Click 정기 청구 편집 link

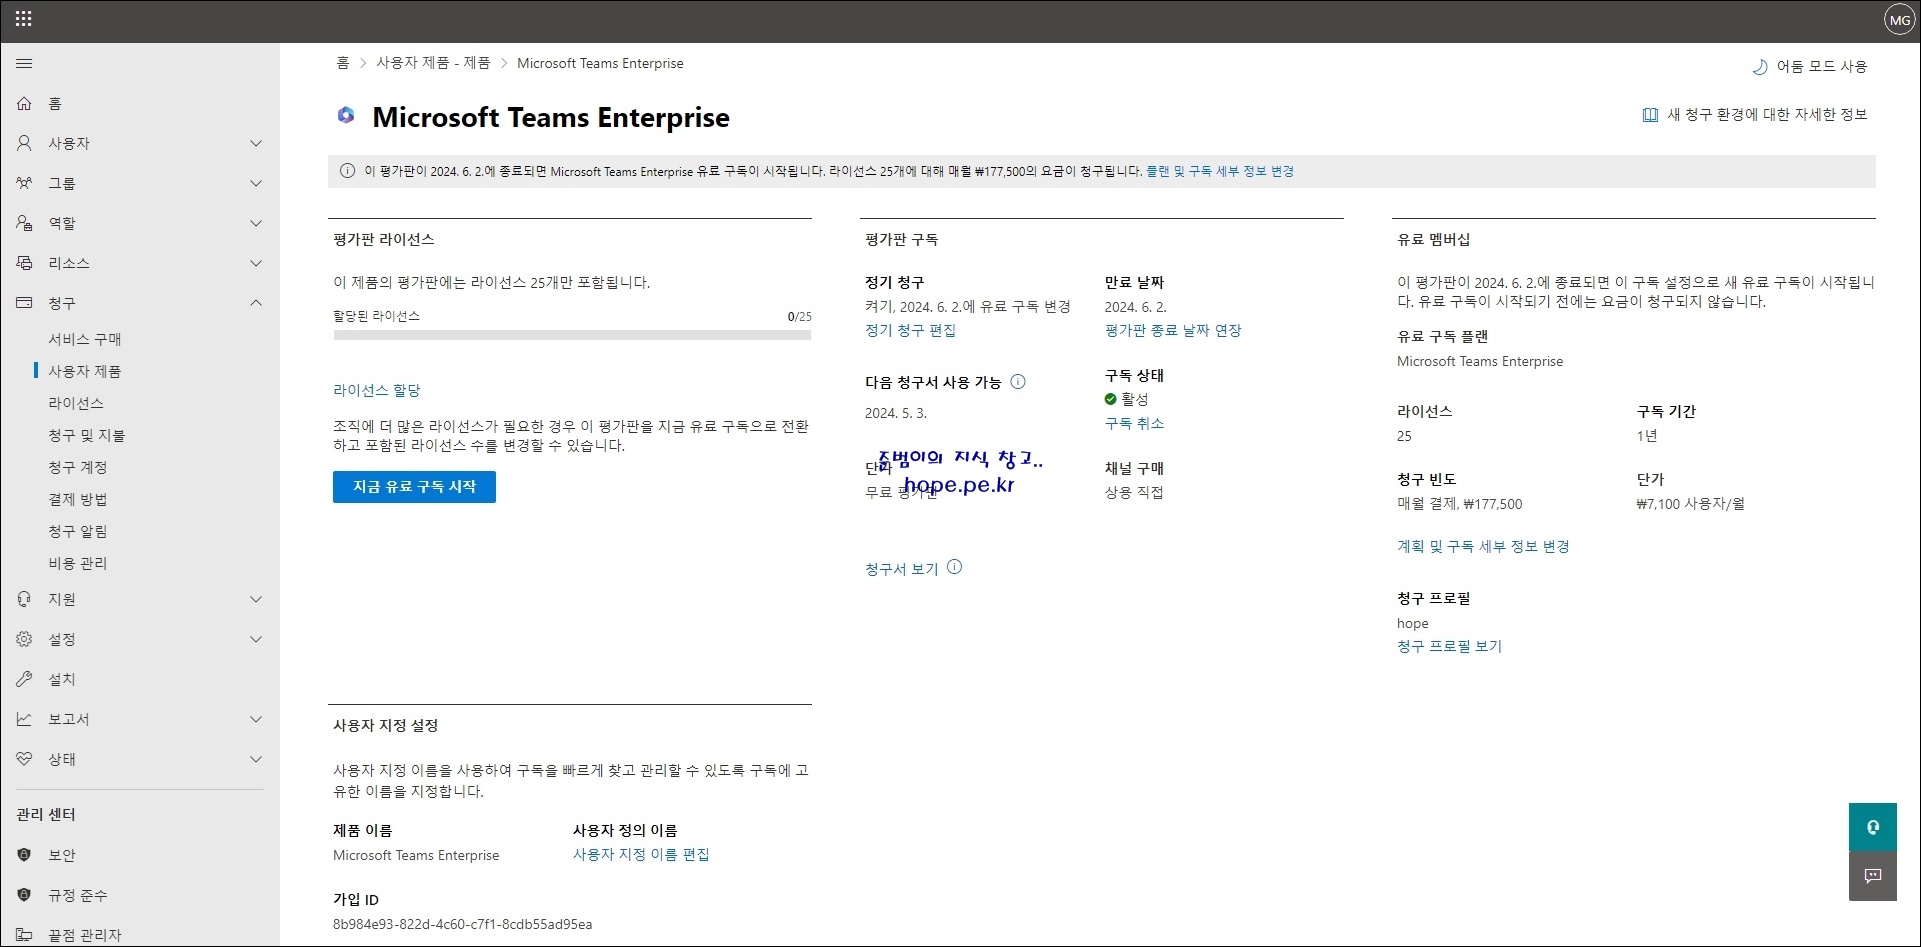point(910,330)
